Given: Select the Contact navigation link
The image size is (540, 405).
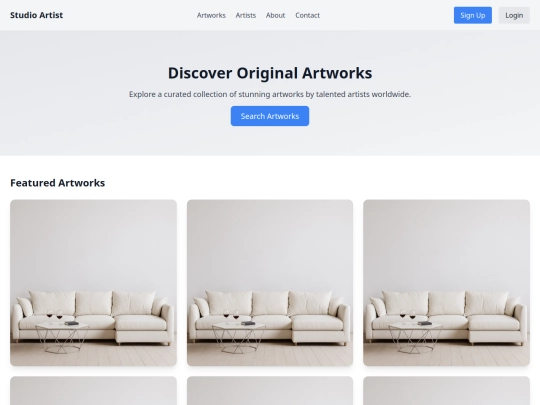Looking at the screenshot, I should click(308, 15).
